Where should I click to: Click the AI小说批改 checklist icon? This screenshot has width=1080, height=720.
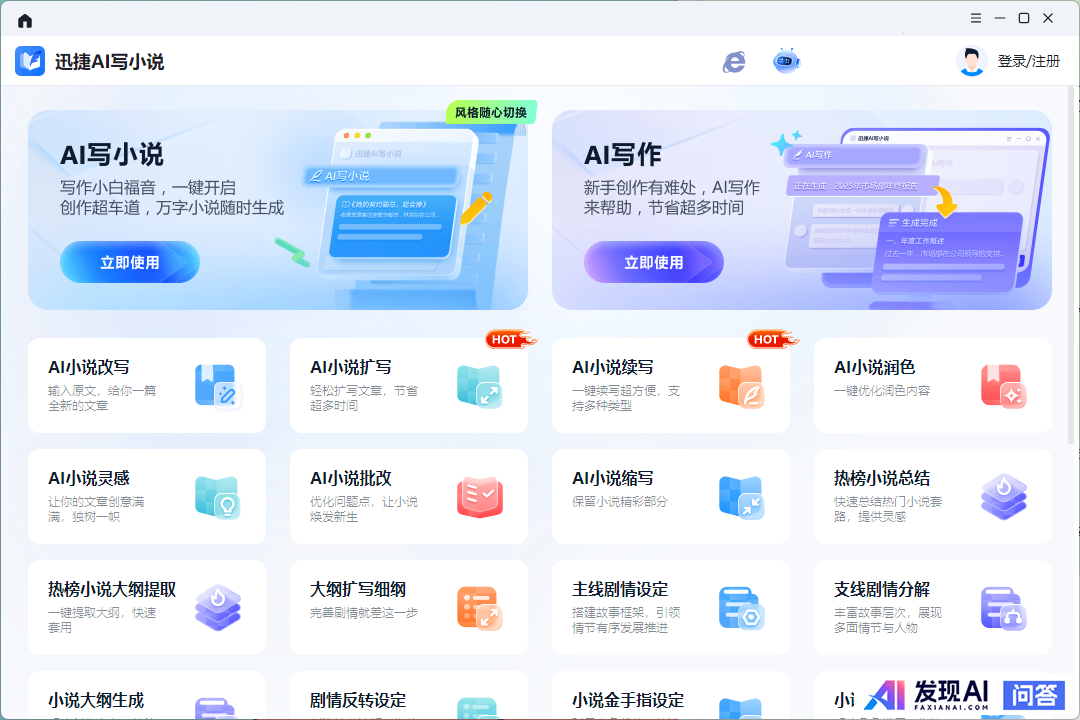[479, 497]
